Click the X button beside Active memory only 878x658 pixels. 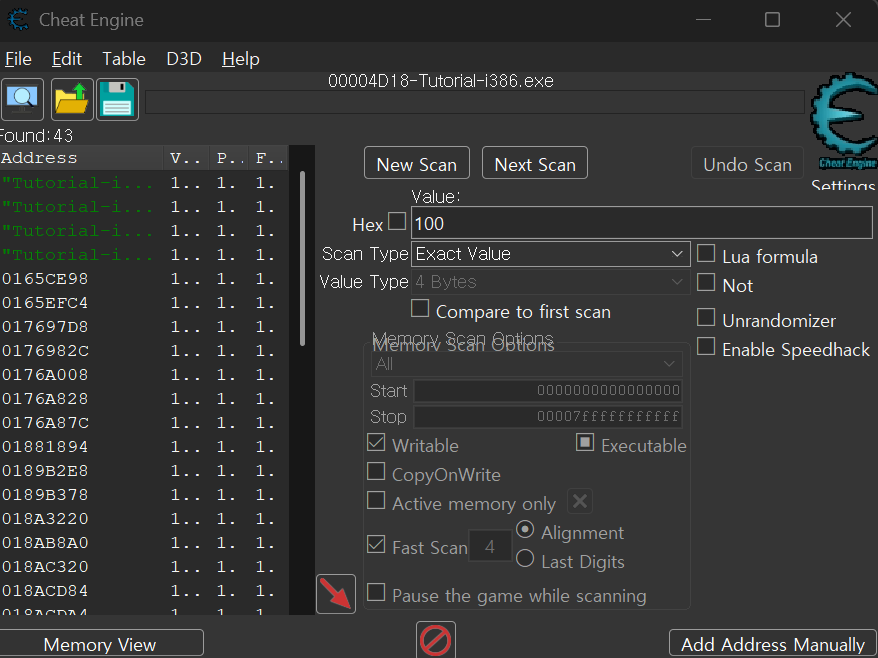(x=580, y=502)
